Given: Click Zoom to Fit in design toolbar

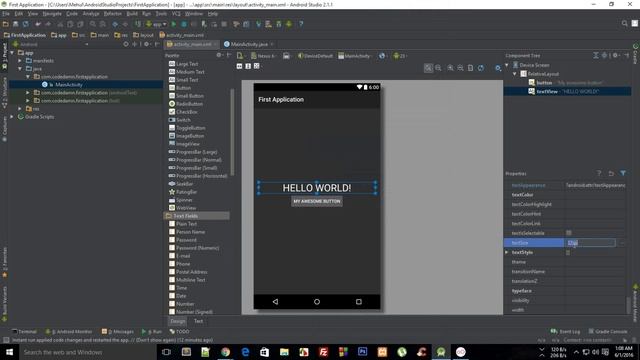Looking at the screenshot, I should coord(428,68).
